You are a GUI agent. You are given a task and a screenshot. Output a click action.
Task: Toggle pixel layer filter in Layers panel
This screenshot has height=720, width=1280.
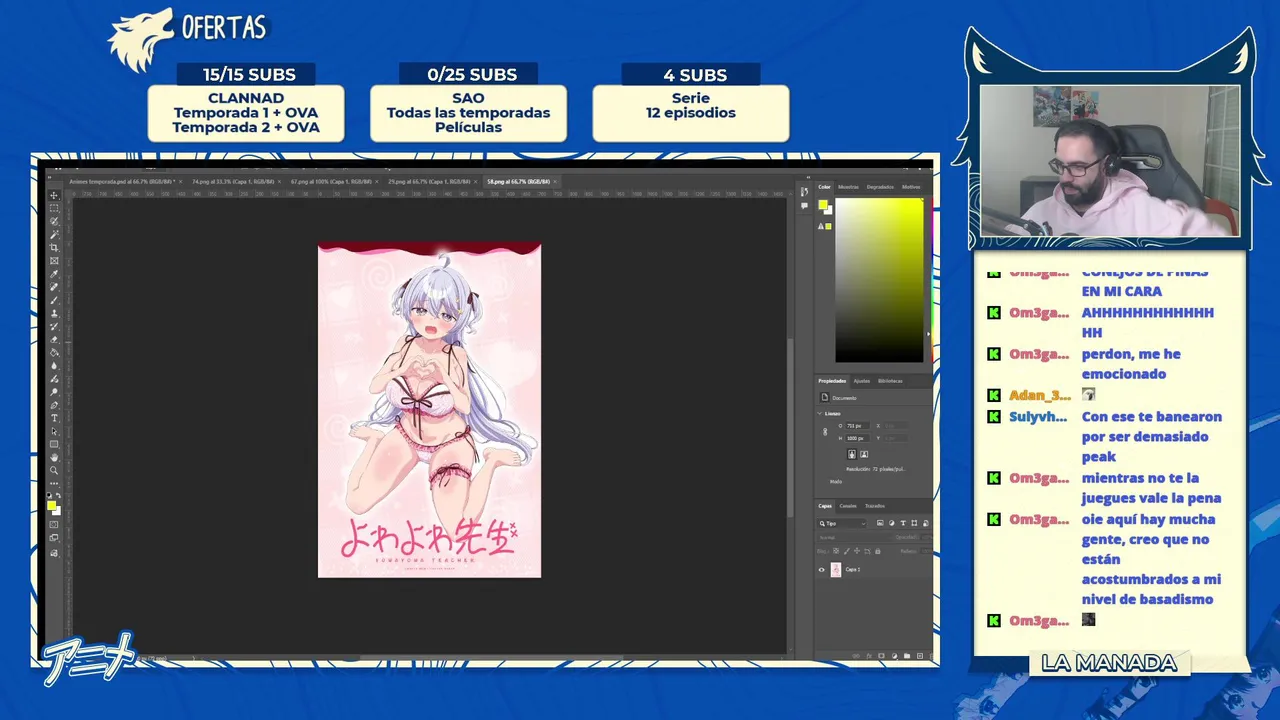click(x=880, y=523)
